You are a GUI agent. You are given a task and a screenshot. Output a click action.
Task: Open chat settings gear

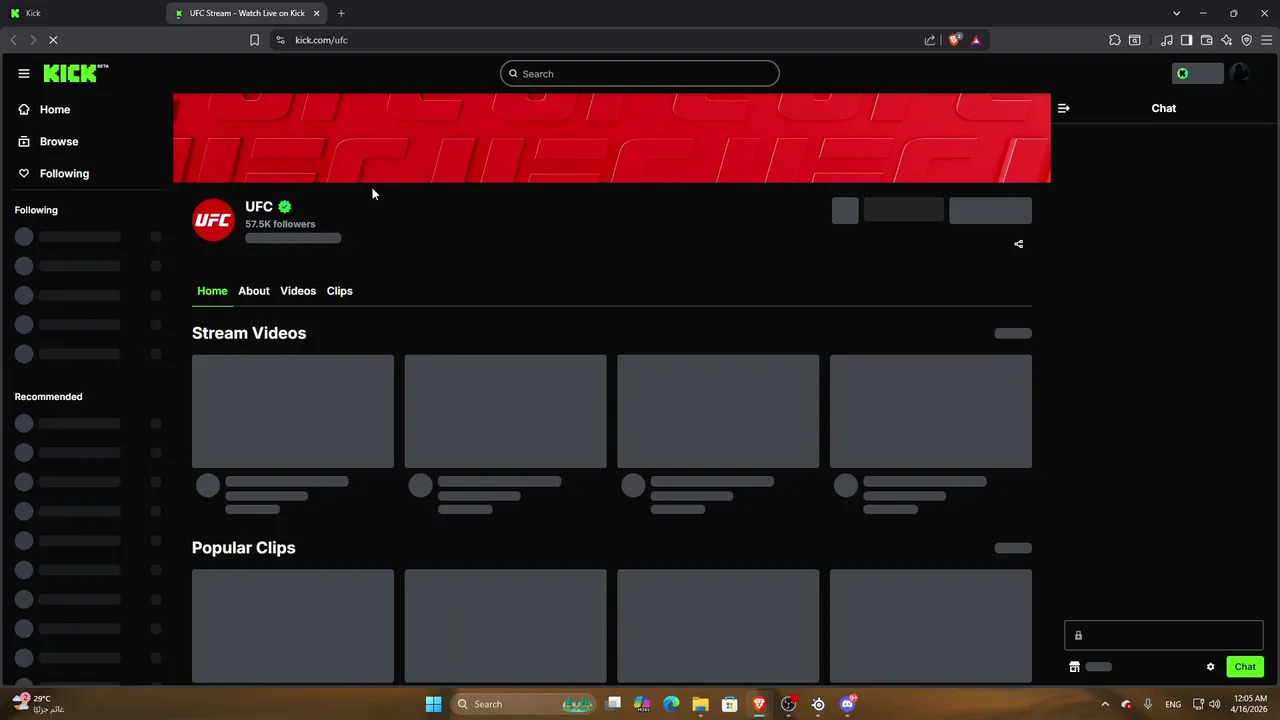[x=1210, y=667]
